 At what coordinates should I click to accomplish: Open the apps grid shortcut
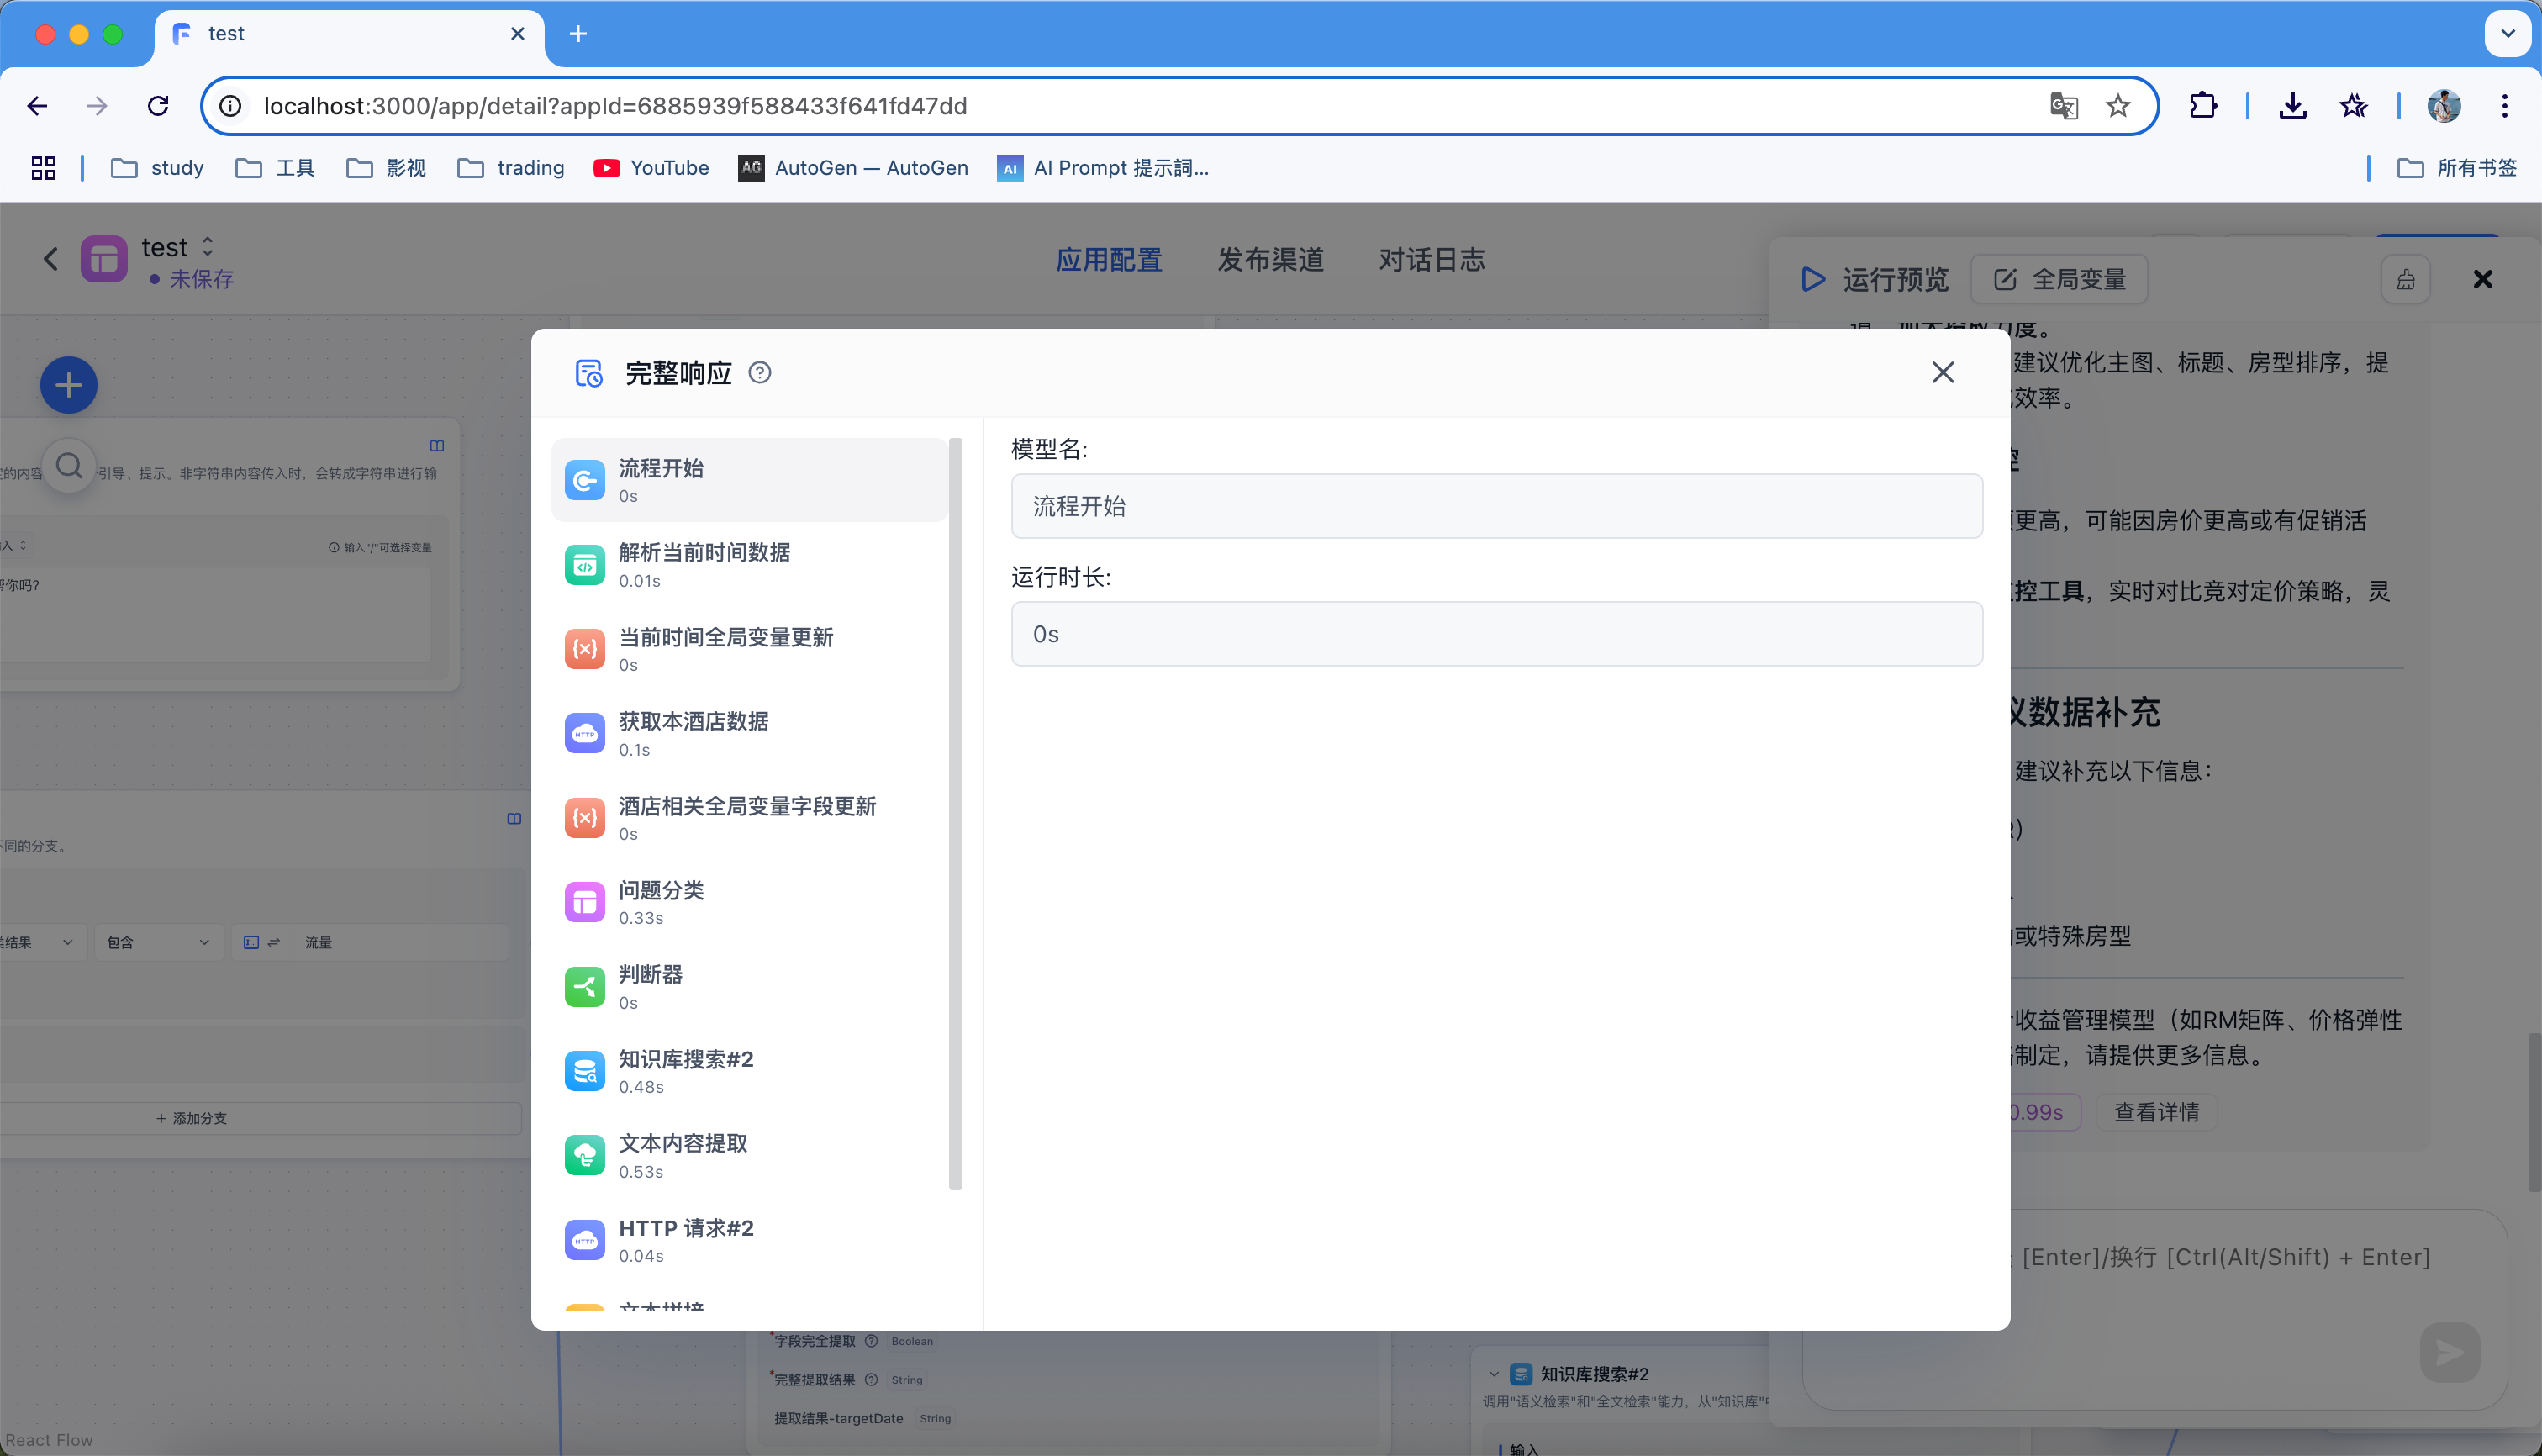[x=44, y=168]
